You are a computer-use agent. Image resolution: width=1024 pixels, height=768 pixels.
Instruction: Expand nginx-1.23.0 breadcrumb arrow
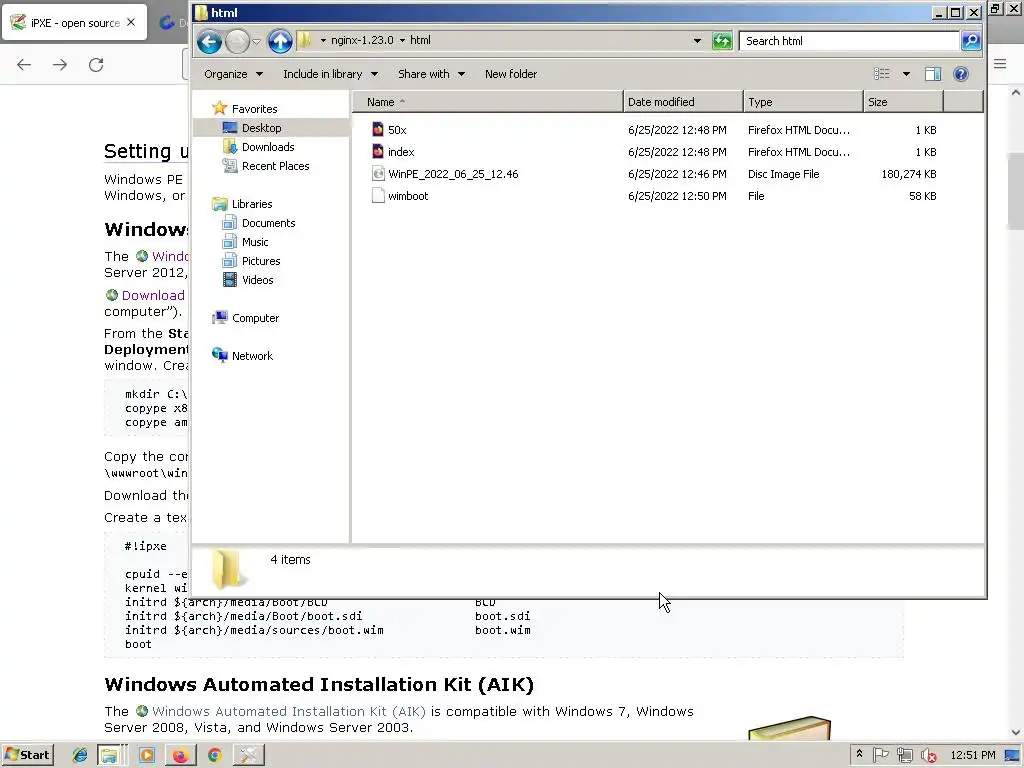[x=402, y=40]
